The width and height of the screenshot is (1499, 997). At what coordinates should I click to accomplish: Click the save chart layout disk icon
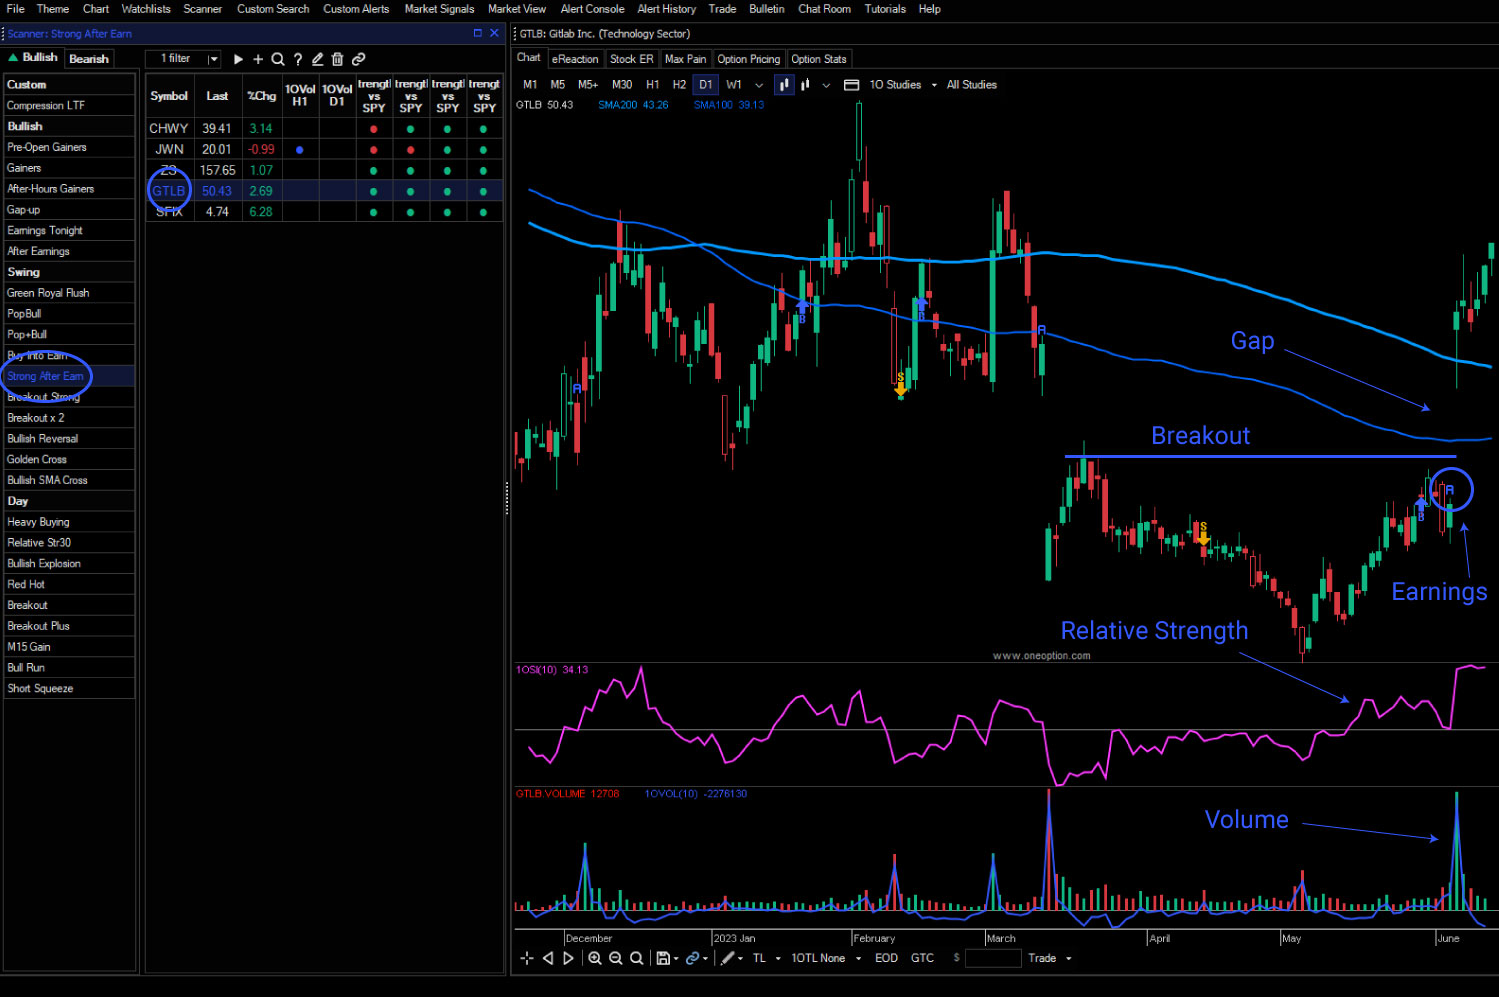tap(663, 958)
